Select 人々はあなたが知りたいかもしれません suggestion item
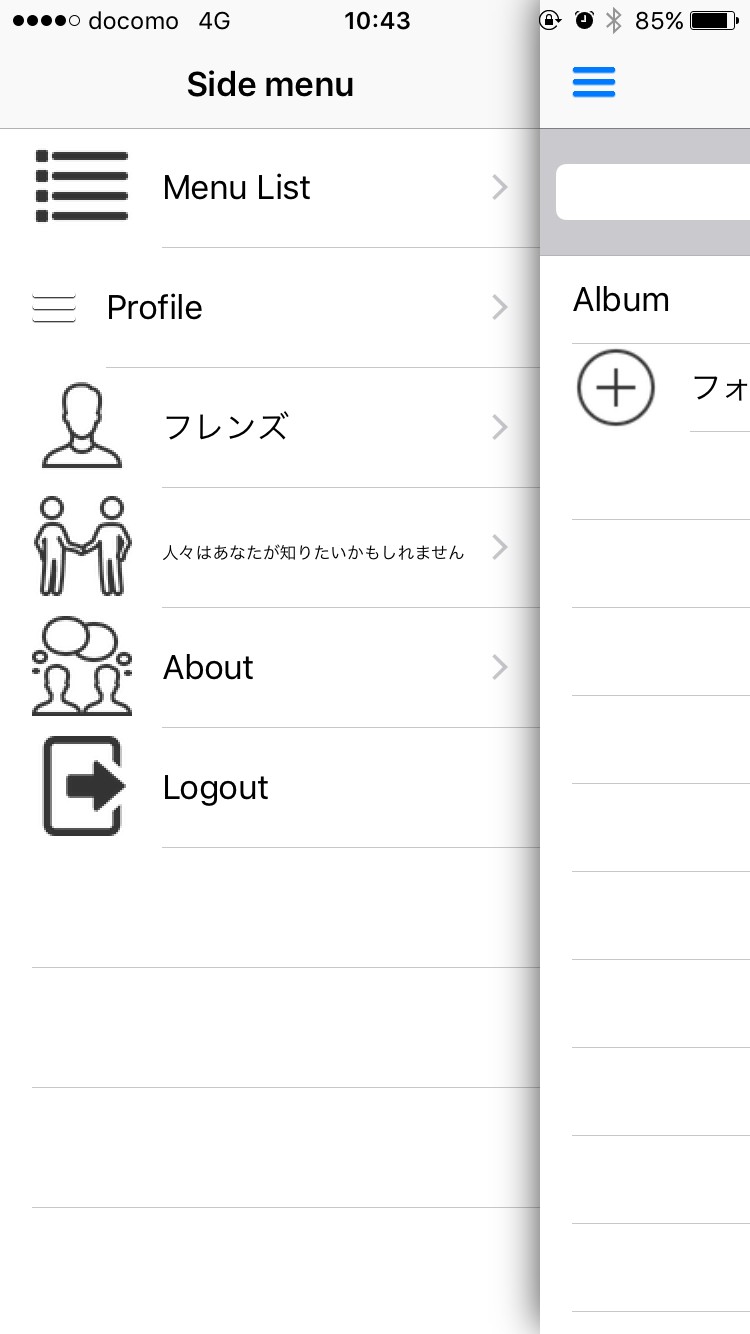Viewport: 750px width, 1334px height. pos(313,552)
